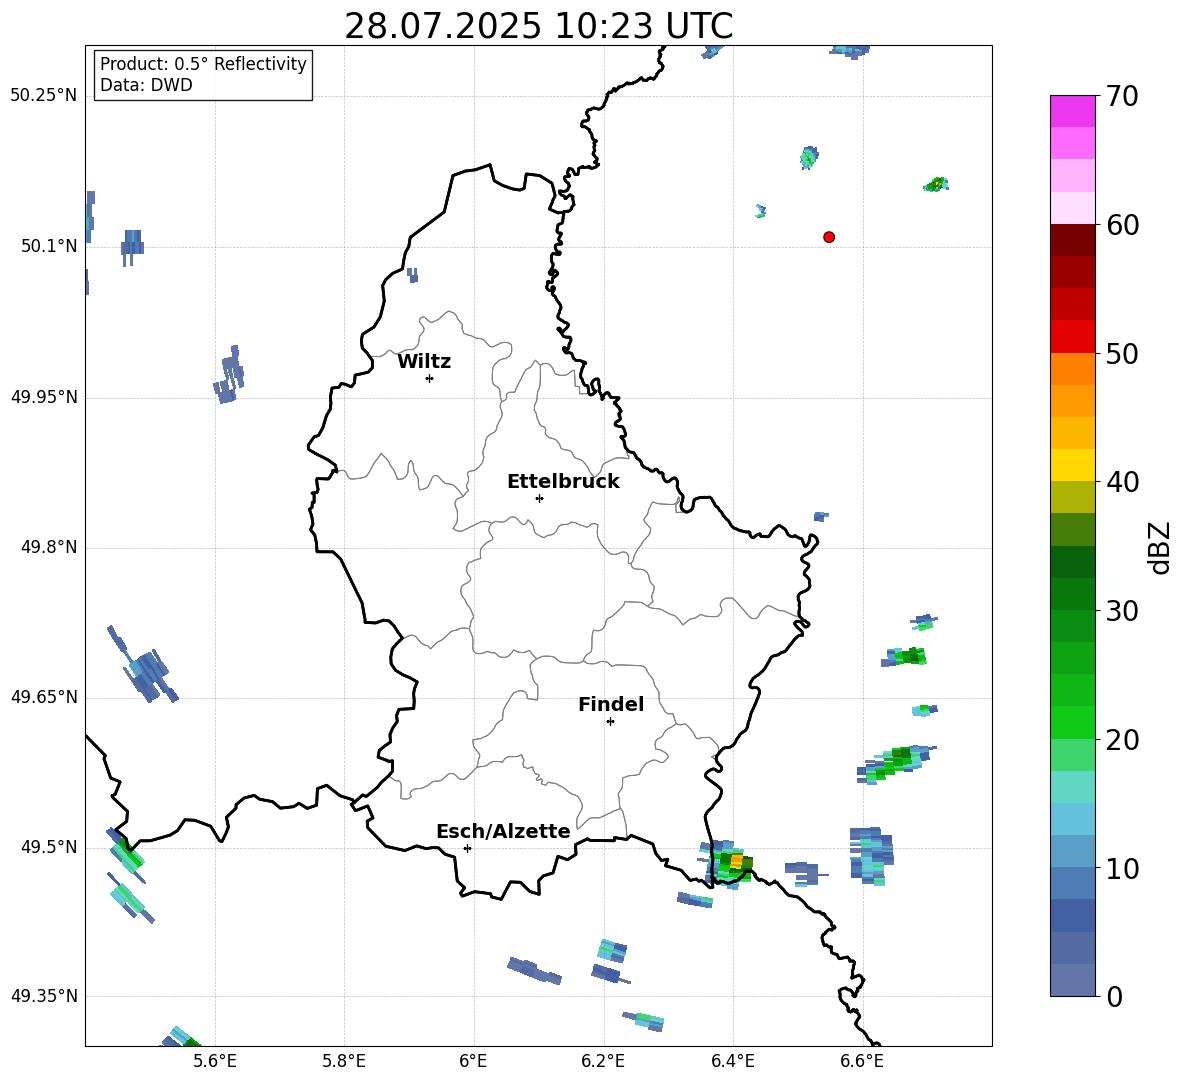Click the title 28.07.2025 10:23 UTC
Viewport: 1184px width, 1081px height.
click(538, 26)
